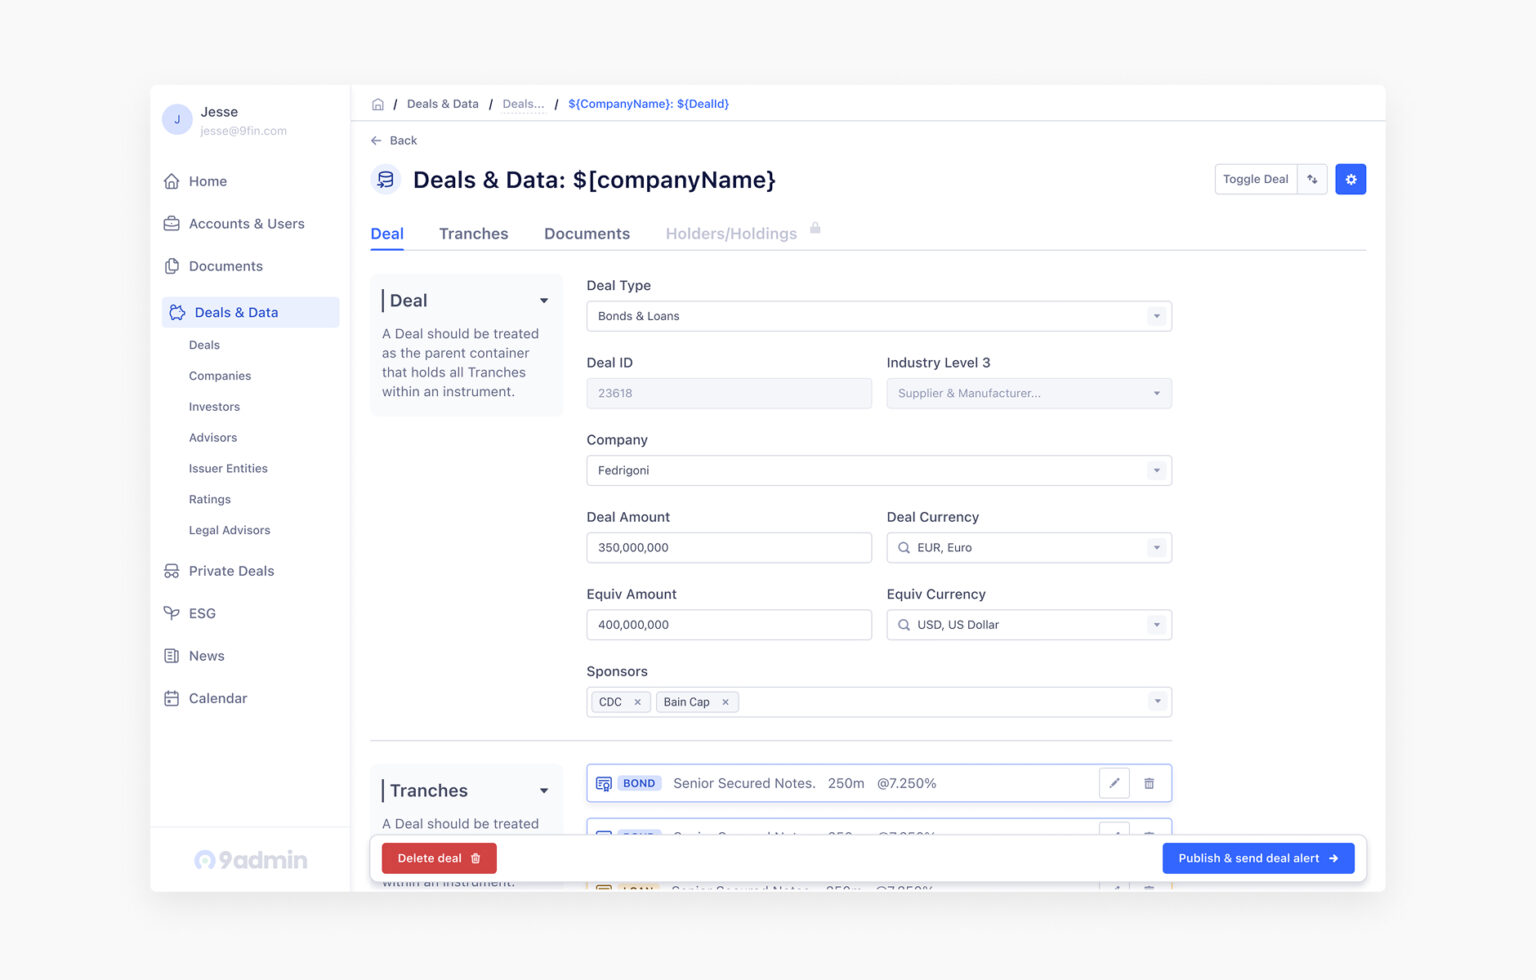Open the Deal Type dropdown
Image resolution: width=1536 pixels, height=980 pixels.
click(x=879, y=316)
